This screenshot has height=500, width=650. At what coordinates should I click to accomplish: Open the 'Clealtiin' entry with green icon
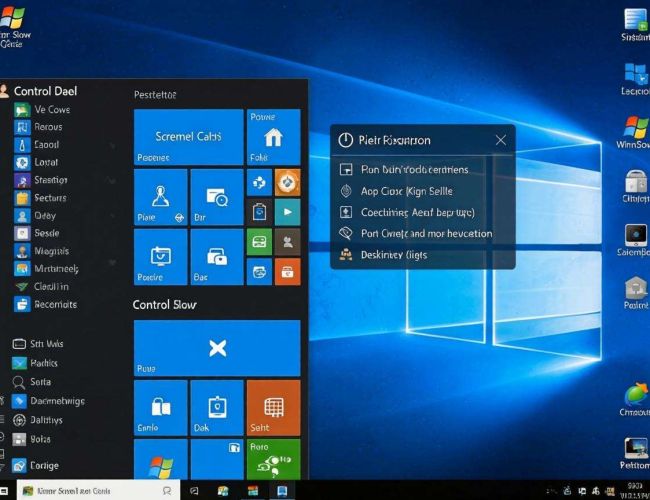tap(41, 286)
